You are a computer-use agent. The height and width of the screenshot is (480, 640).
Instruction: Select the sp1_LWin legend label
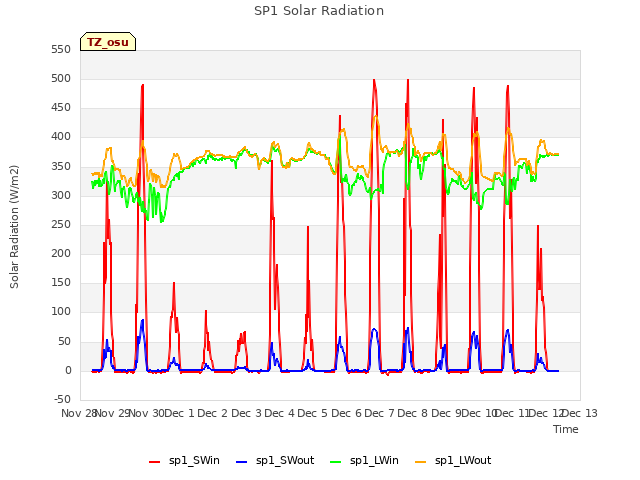coord(374,460)
